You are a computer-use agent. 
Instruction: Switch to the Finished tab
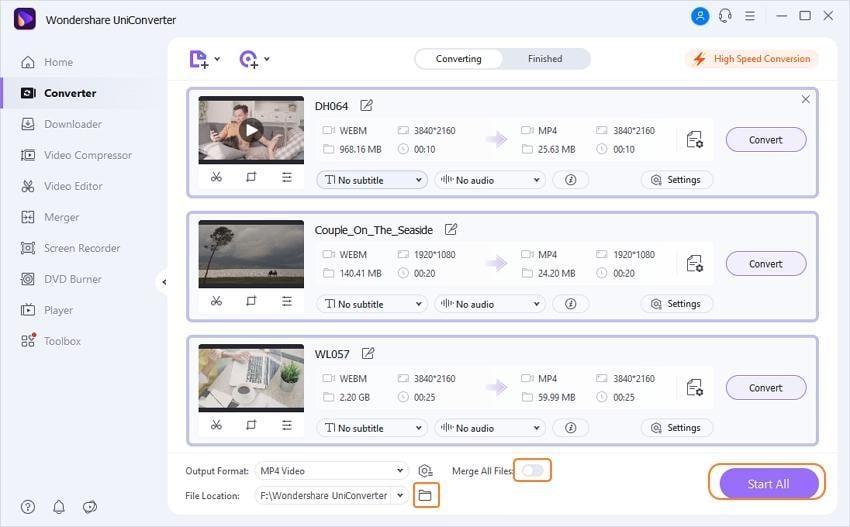545,59
